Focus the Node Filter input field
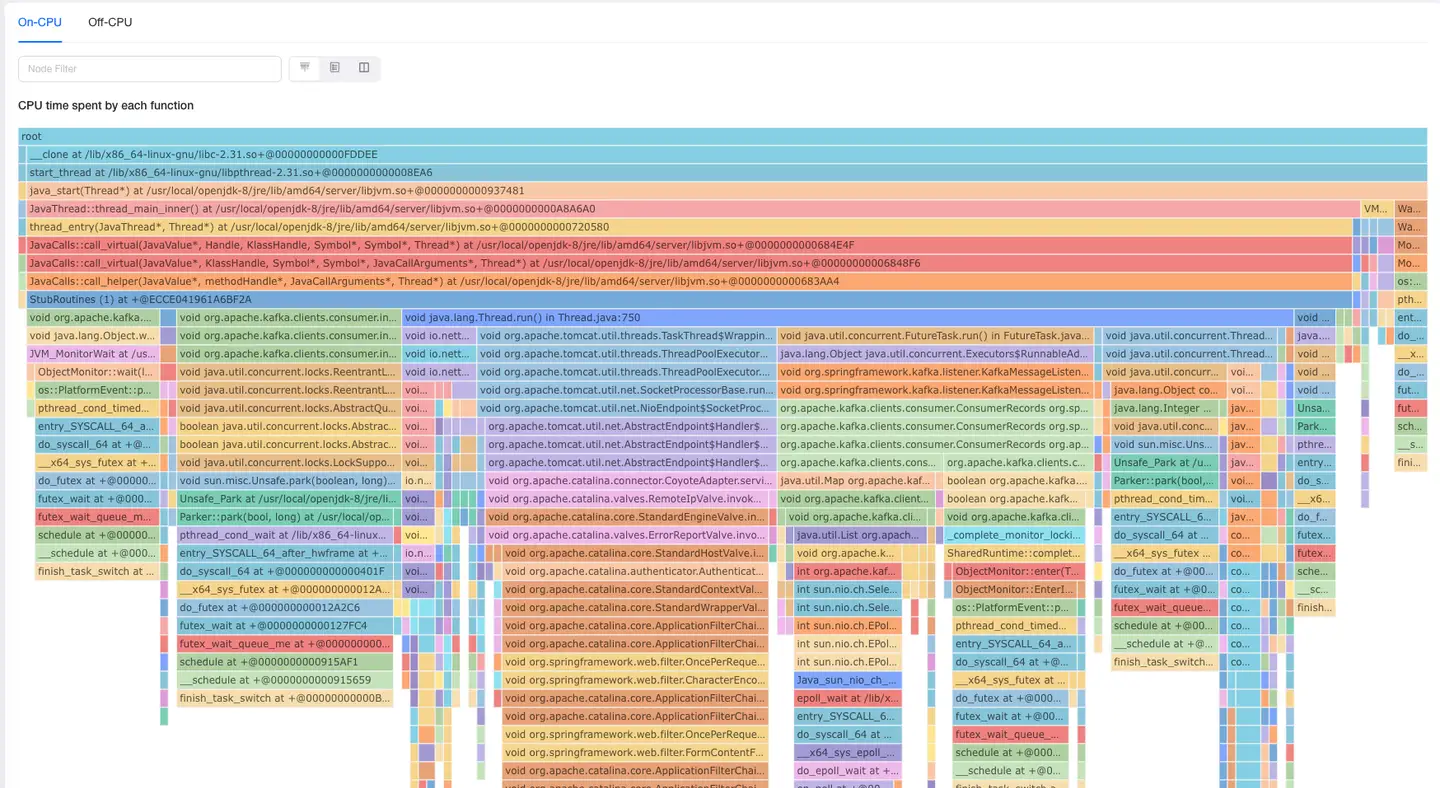This screenshot has height=788, width=1440. 150,69
